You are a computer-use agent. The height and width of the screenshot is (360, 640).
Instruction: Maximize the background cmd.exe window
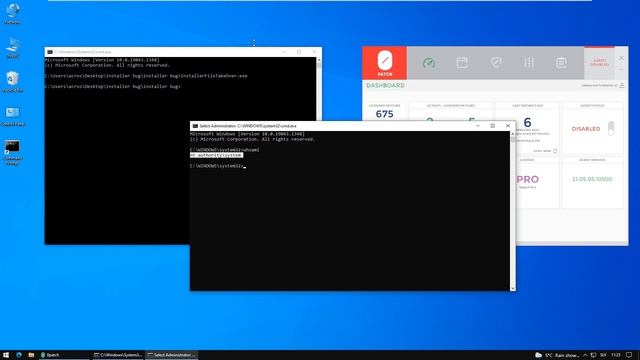pos(299,52)
